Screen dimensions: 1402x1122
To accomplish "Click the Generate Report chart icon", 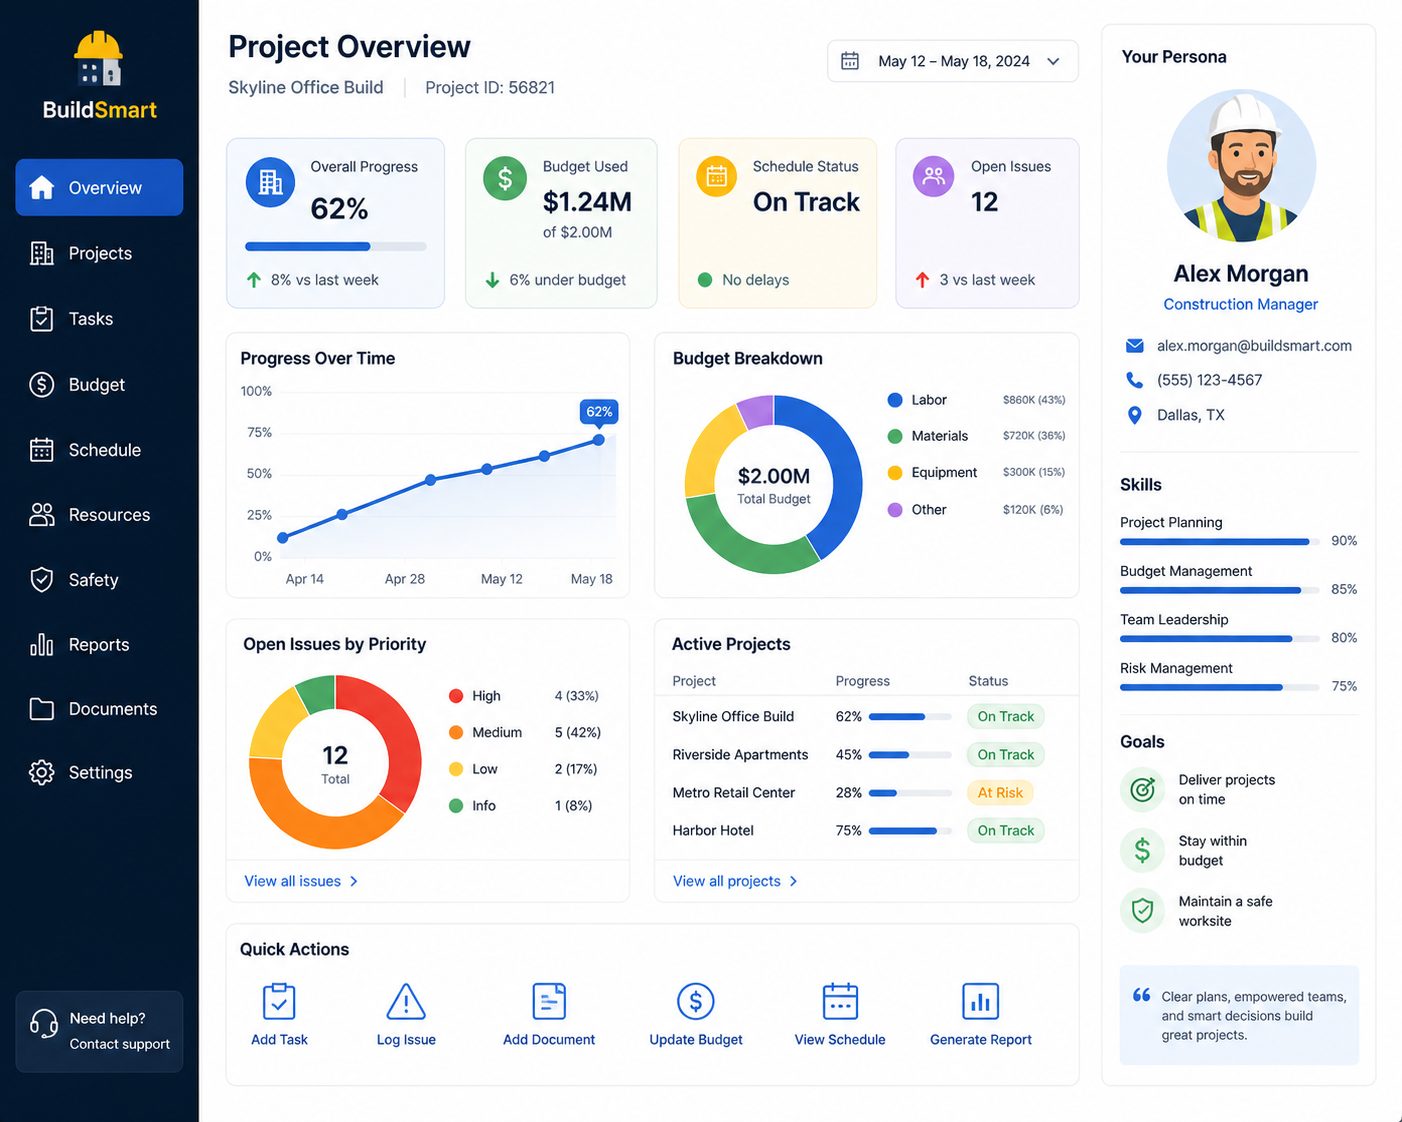I will 980,1001.
